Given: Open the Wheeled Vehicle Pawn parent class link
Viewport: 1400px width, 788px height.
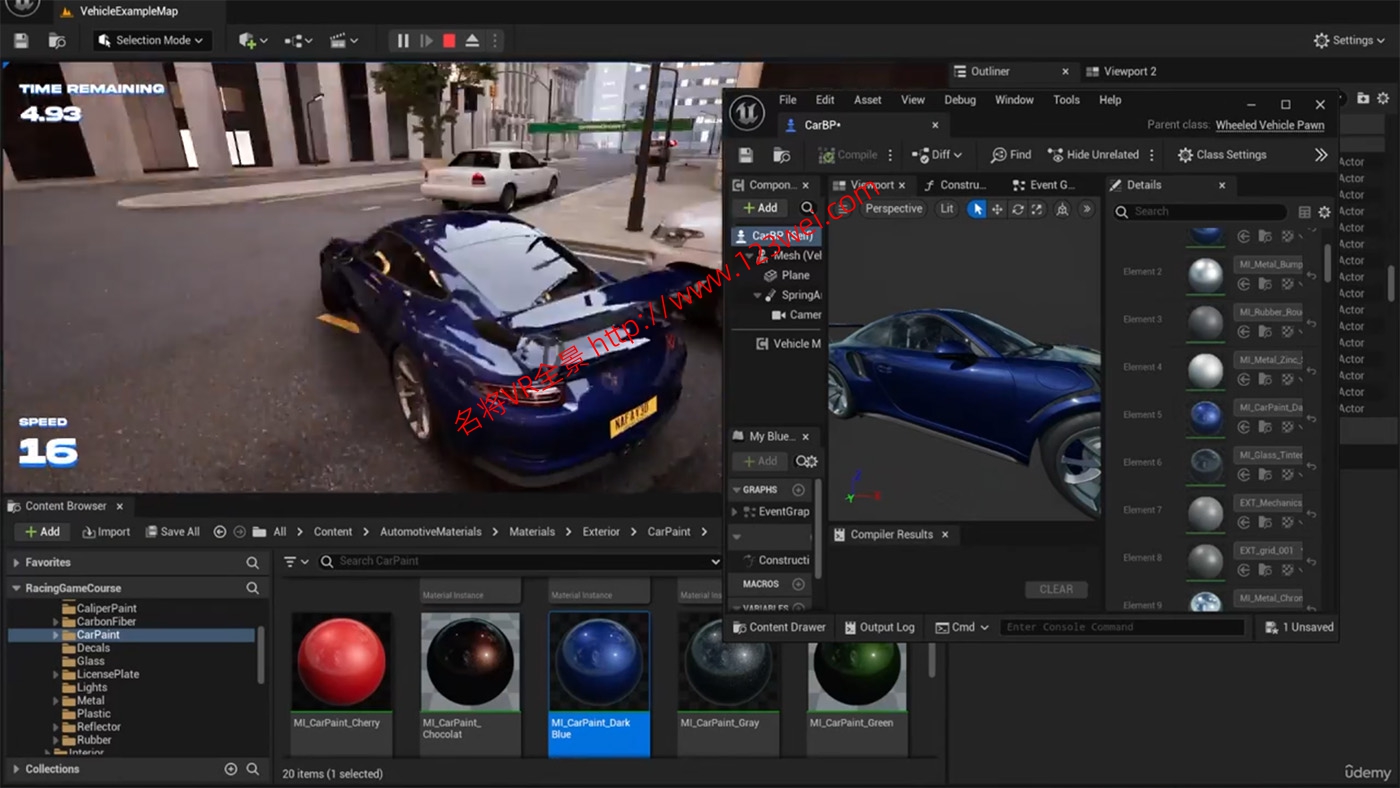Looking at the screenshot, I should pos(1269,125).
